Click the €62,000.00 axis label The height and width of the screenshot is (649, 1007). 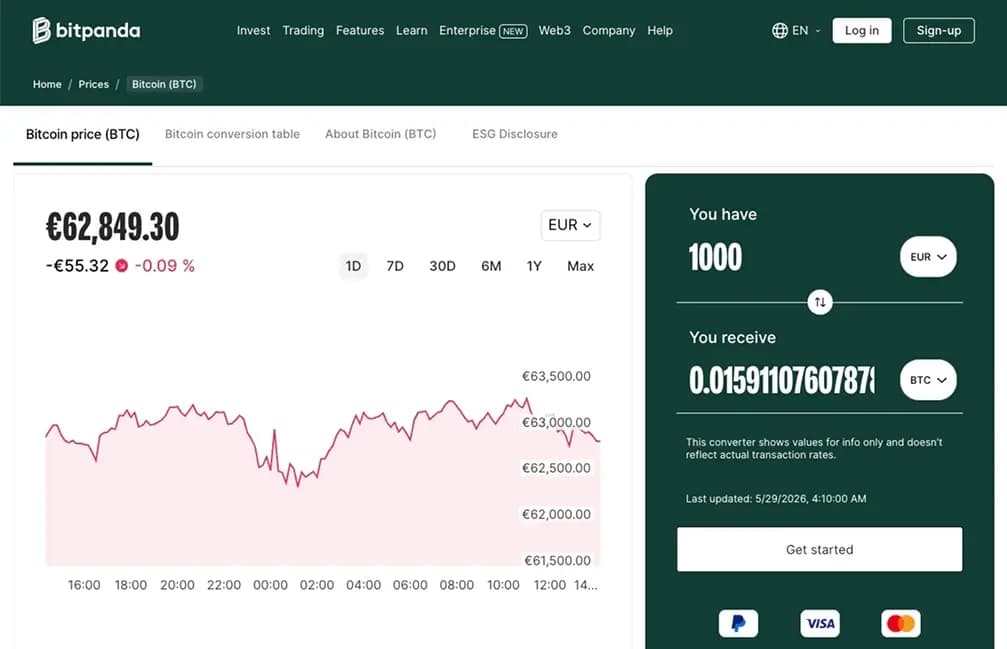click(x=556, y=514)
